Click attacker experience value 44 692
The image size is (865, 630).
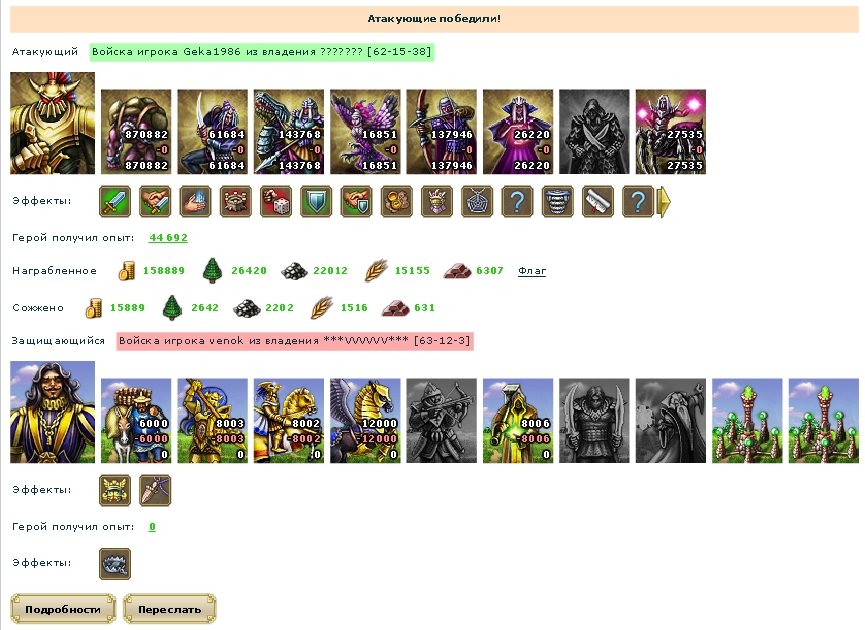(168, 238)
